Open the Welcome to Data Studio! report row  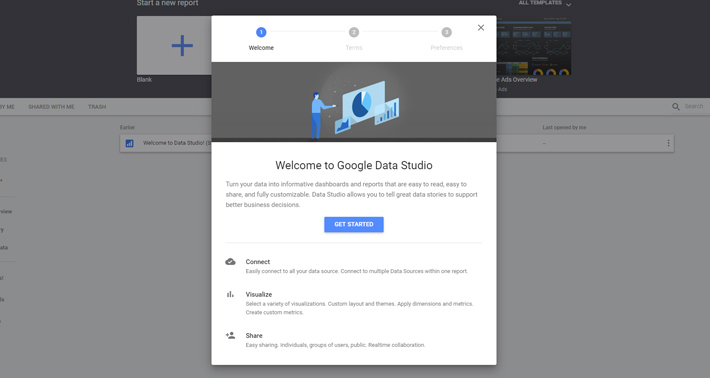[x=396, y=143]
